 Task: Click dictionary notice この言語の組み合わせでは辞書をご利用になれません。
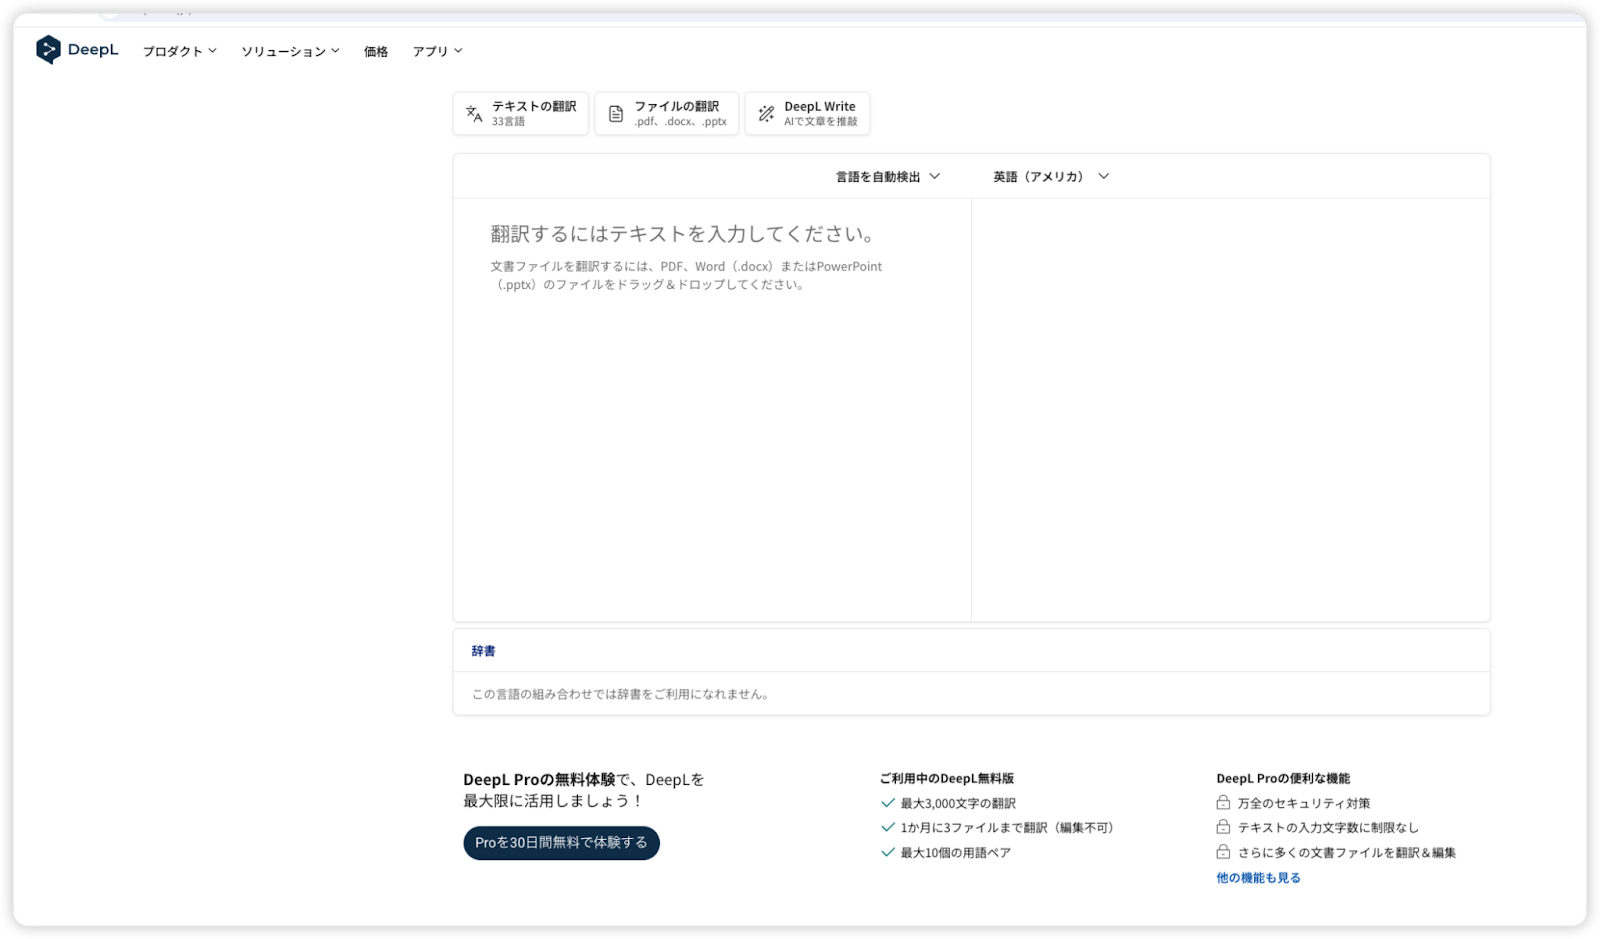coord(621,694)
